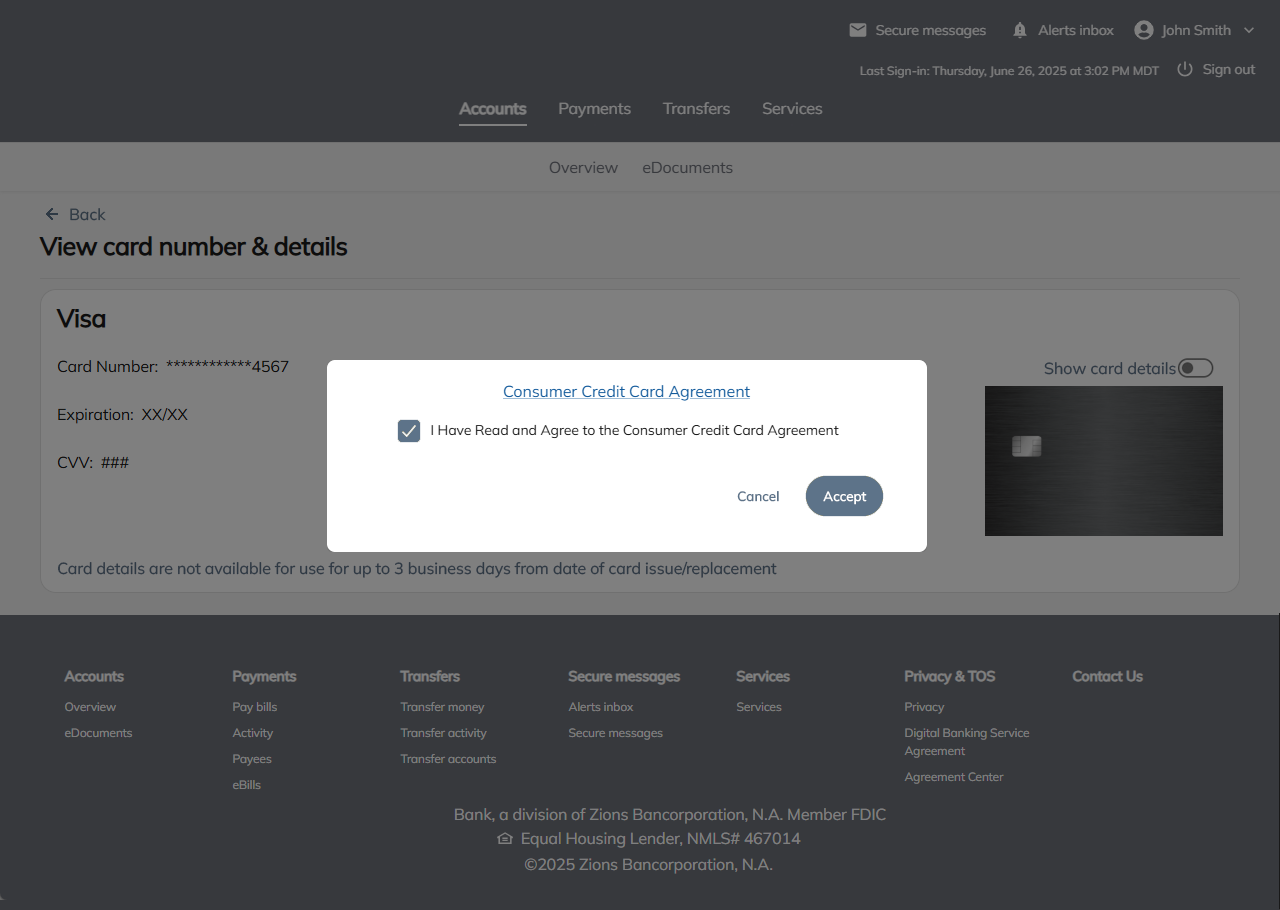Click the Equal Housing Lender house icon
This screenshot has height=910, width=1280.
(x=505, y=838)
